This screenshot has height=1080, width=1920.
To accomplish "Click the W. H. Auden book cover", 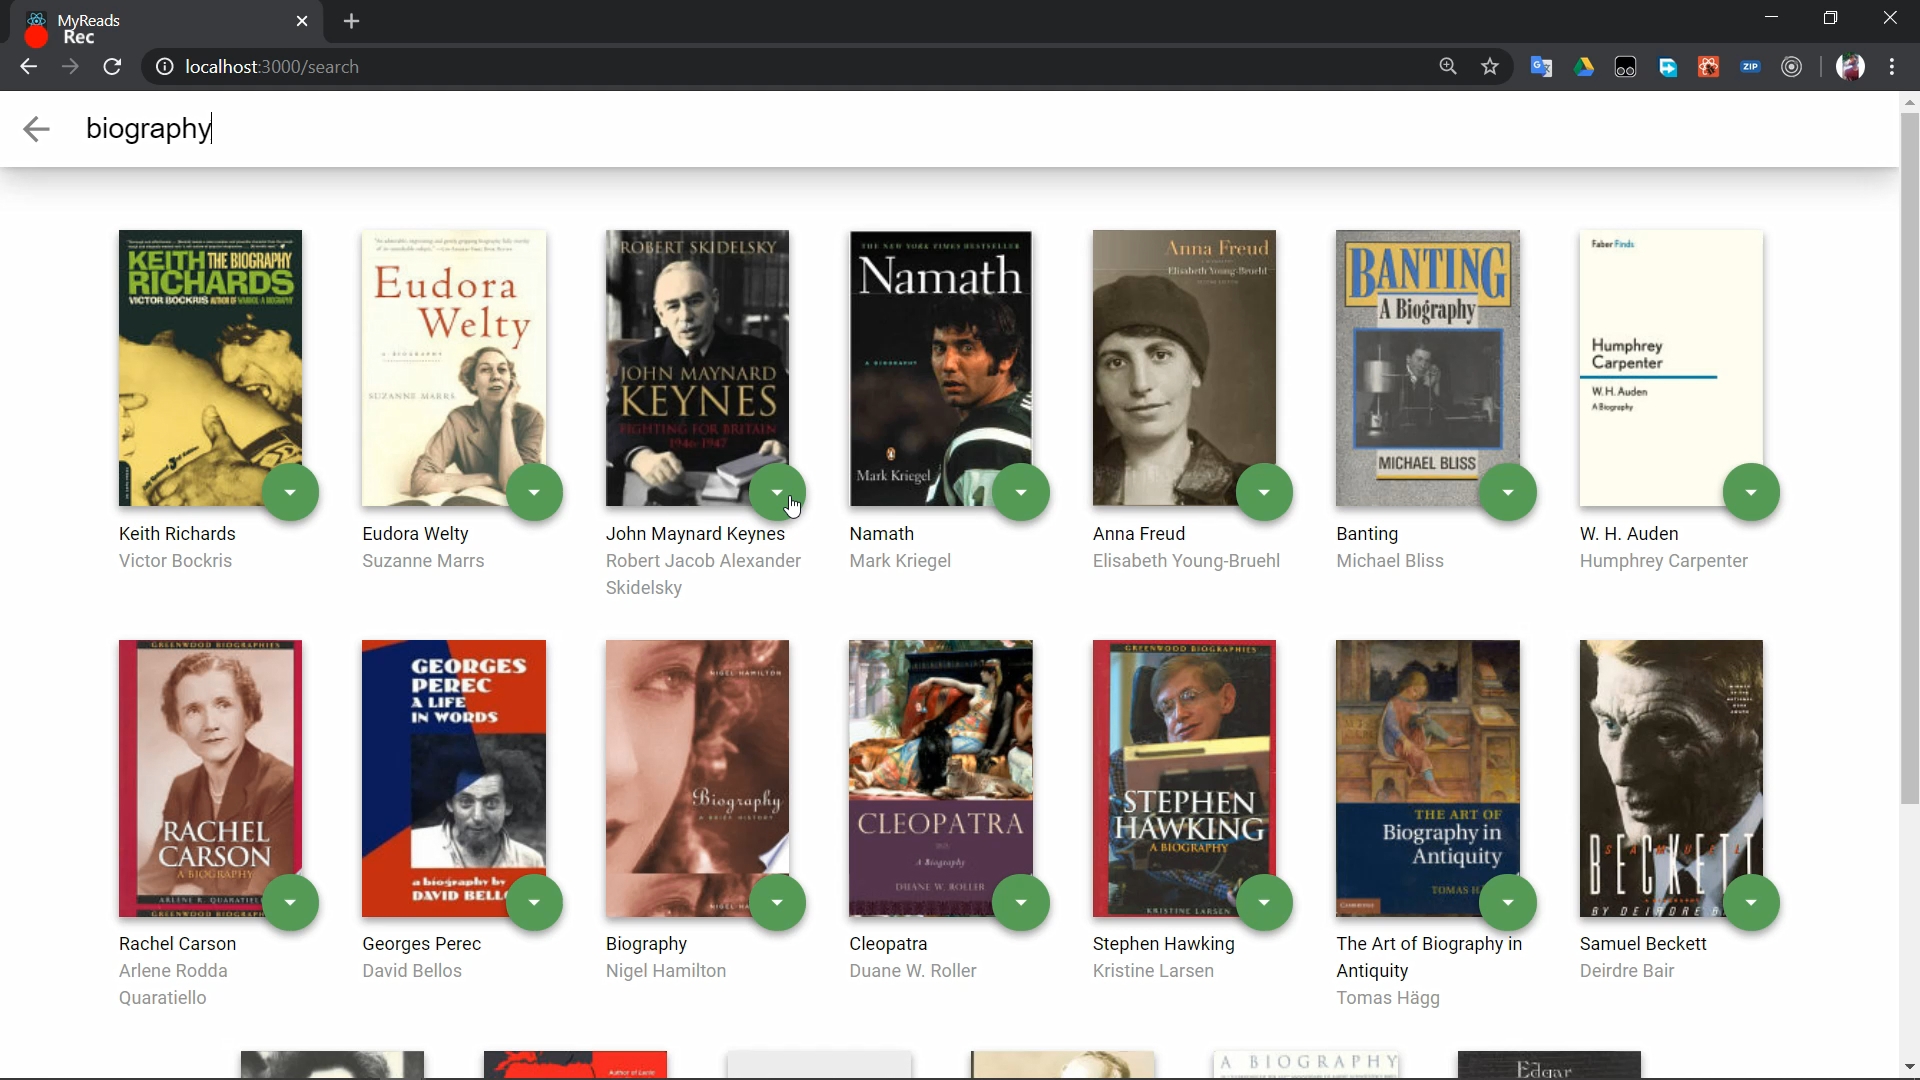I will coord(1671,368).
